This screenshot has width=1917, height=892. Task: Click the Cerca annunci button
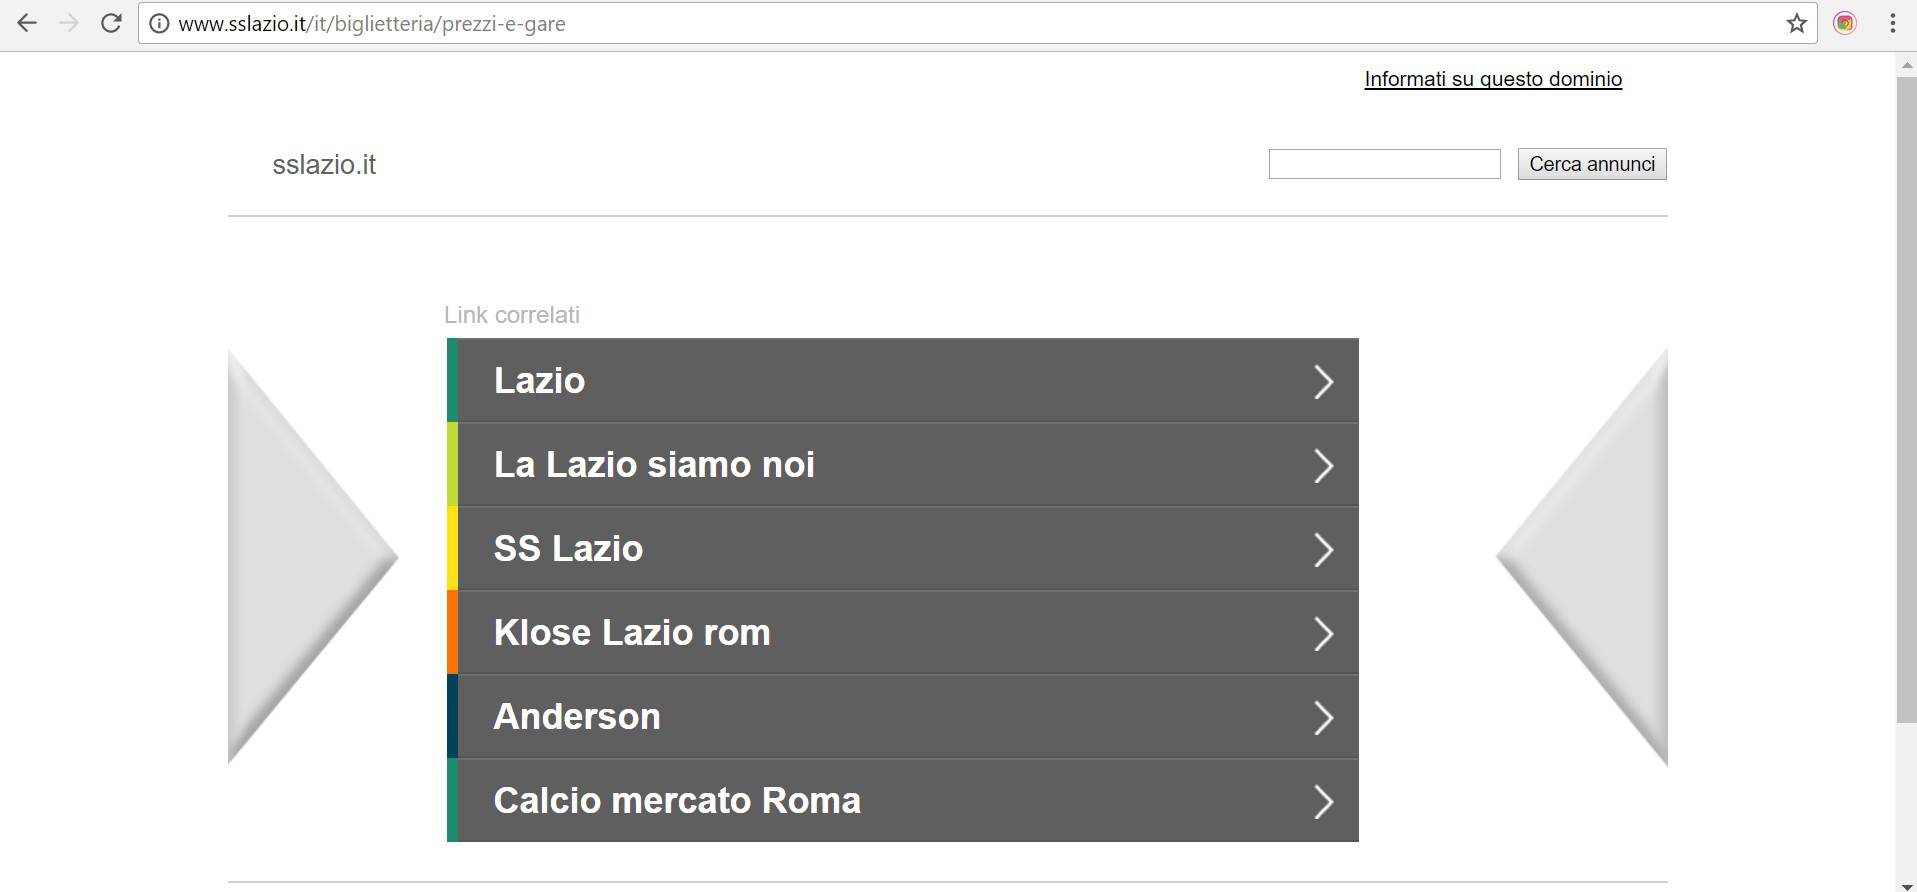click(1592, 164)
